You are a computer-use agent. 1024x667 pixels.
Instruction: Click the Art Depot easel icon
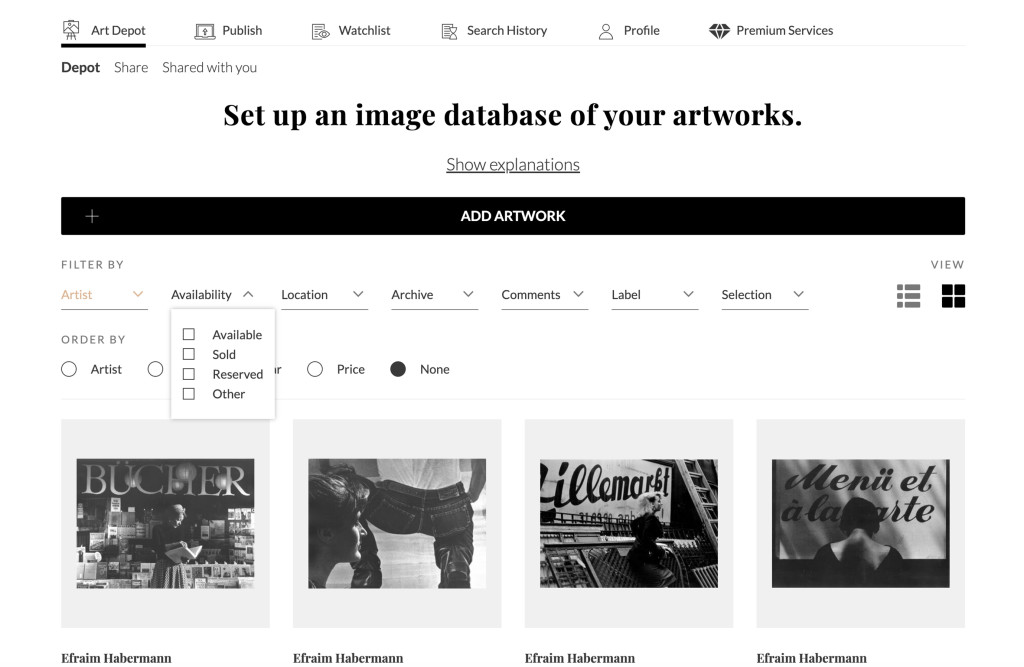tap(71, 30)
